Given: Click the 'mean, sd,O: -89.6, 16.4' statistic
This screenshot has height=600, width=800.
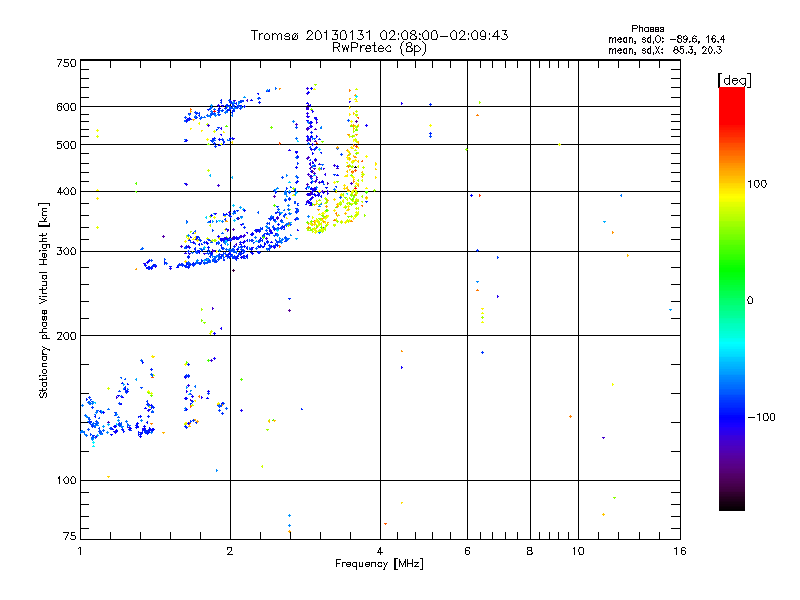Looking at the screenshot, I should point(666,39).
